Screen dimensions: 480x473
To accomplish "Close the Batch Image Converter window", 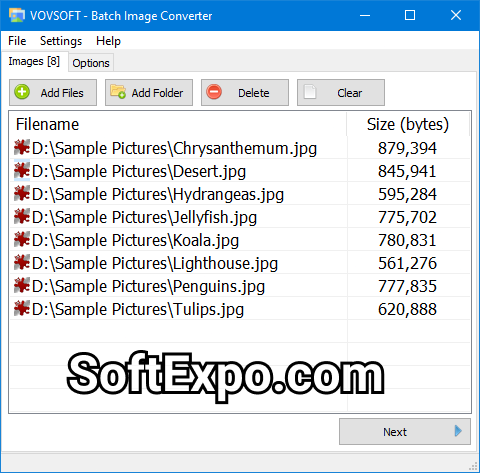I will tap(456, 15).
